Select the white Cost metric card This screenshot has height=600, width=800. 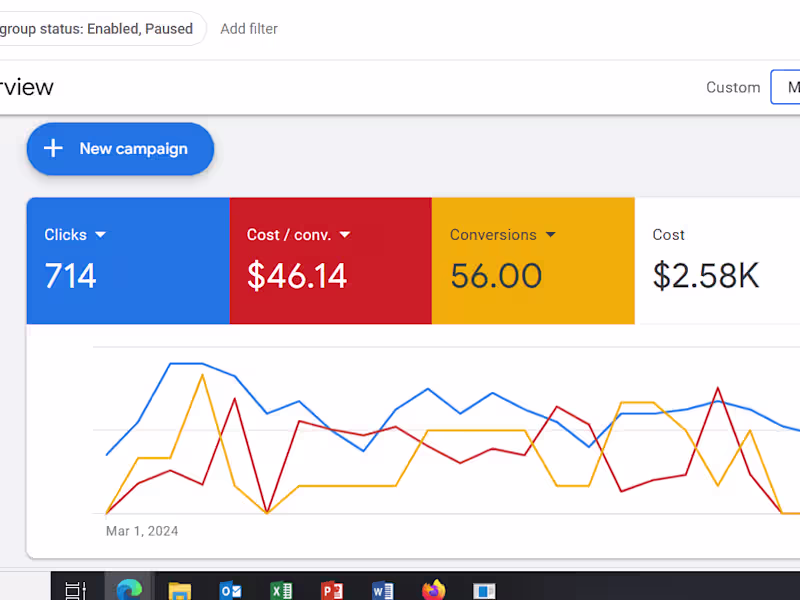(717, 261)
